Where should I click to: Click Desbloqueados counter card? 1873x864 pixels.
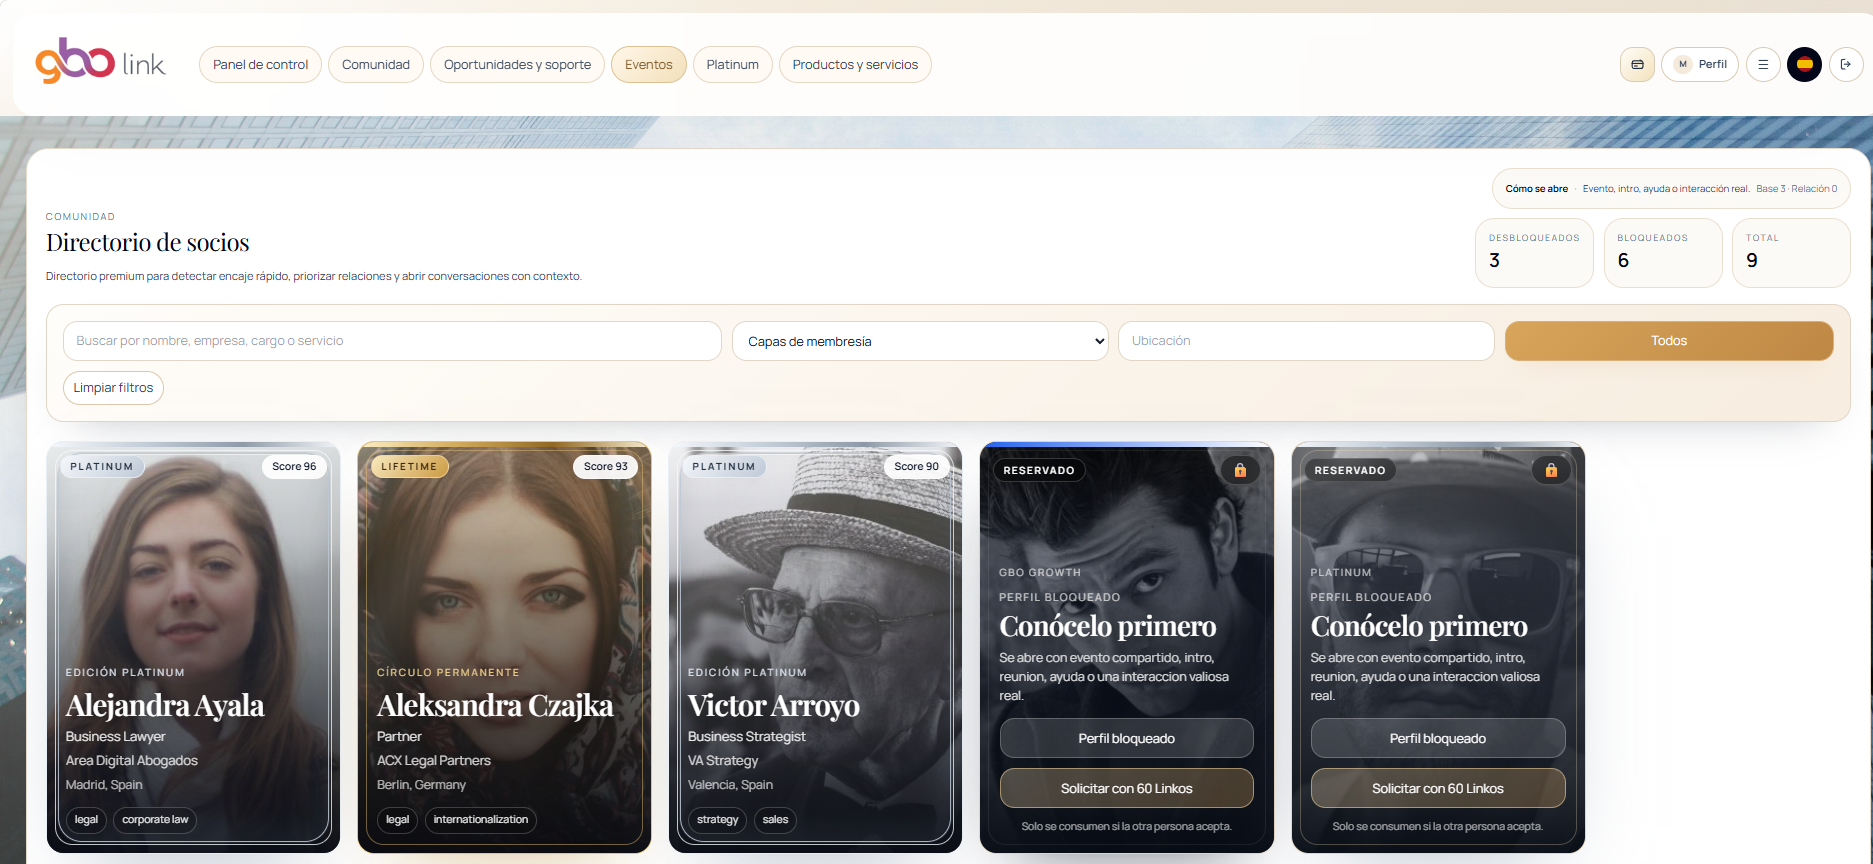click(1534, 253)
